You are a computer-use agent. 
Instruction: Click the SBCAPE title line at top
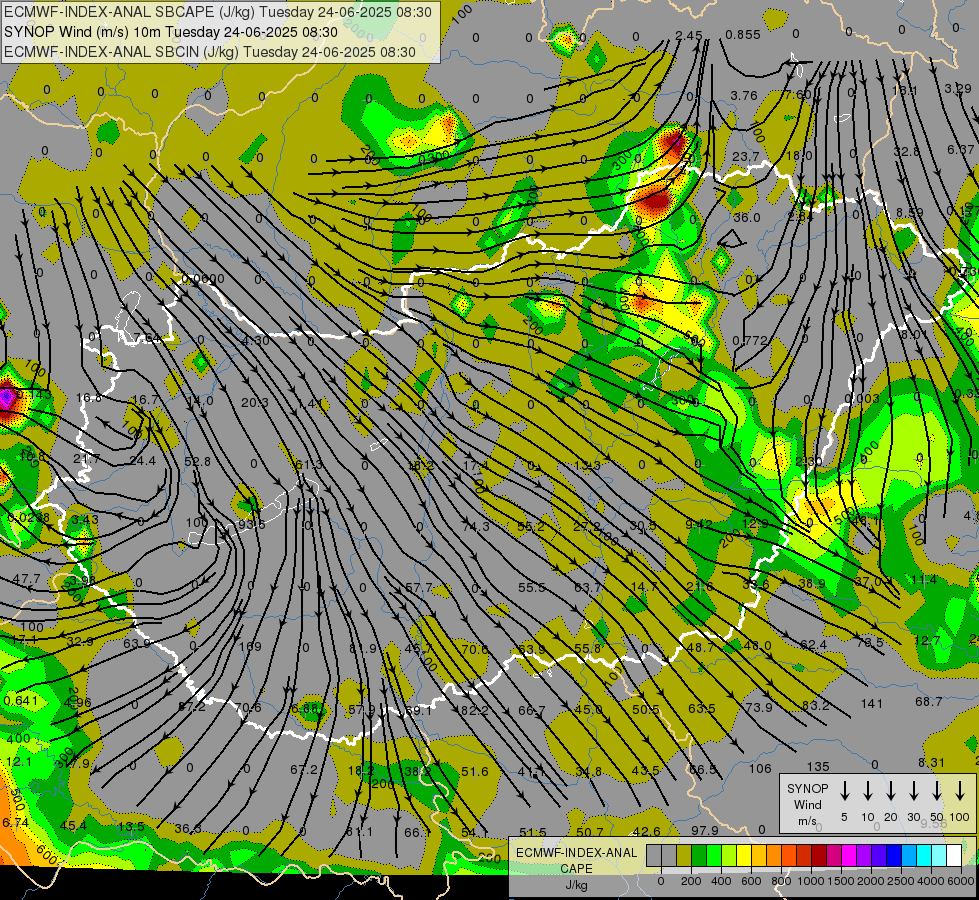pyautogui.click(x=218, y=12)
